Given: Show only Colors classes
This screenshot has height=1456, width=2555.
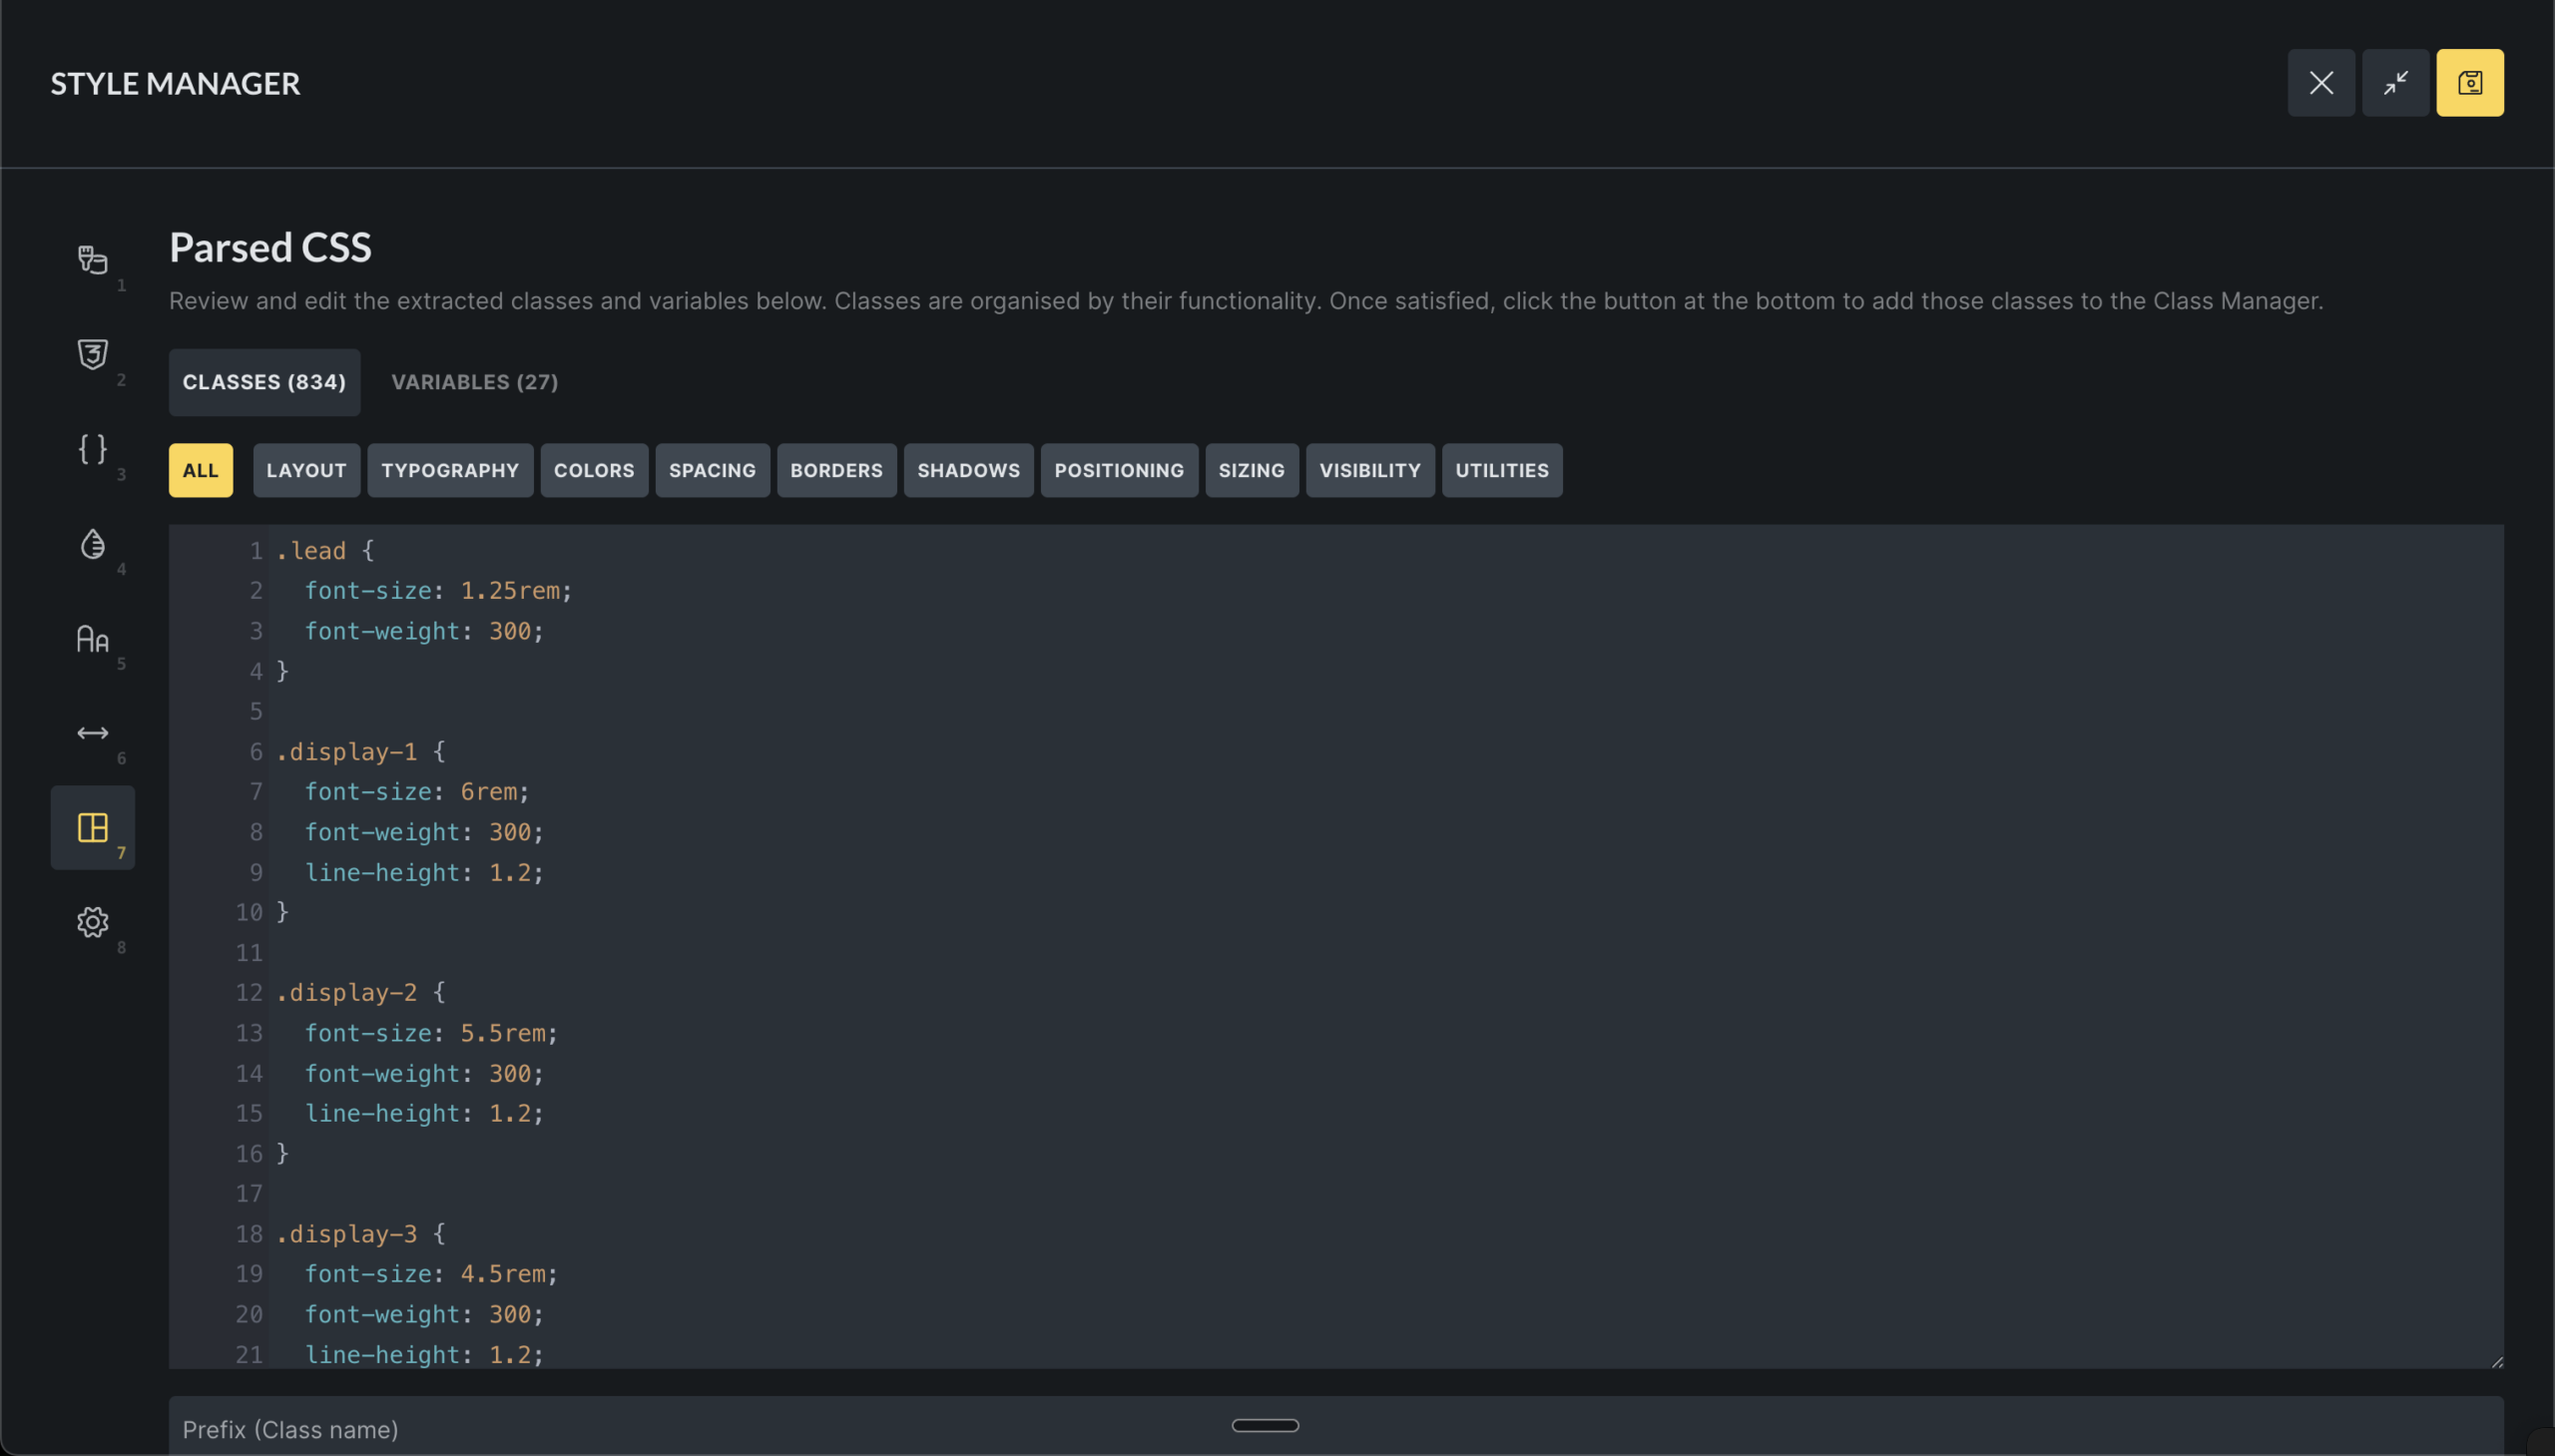Looking at the screenshot, I should (x=594, y=470).
